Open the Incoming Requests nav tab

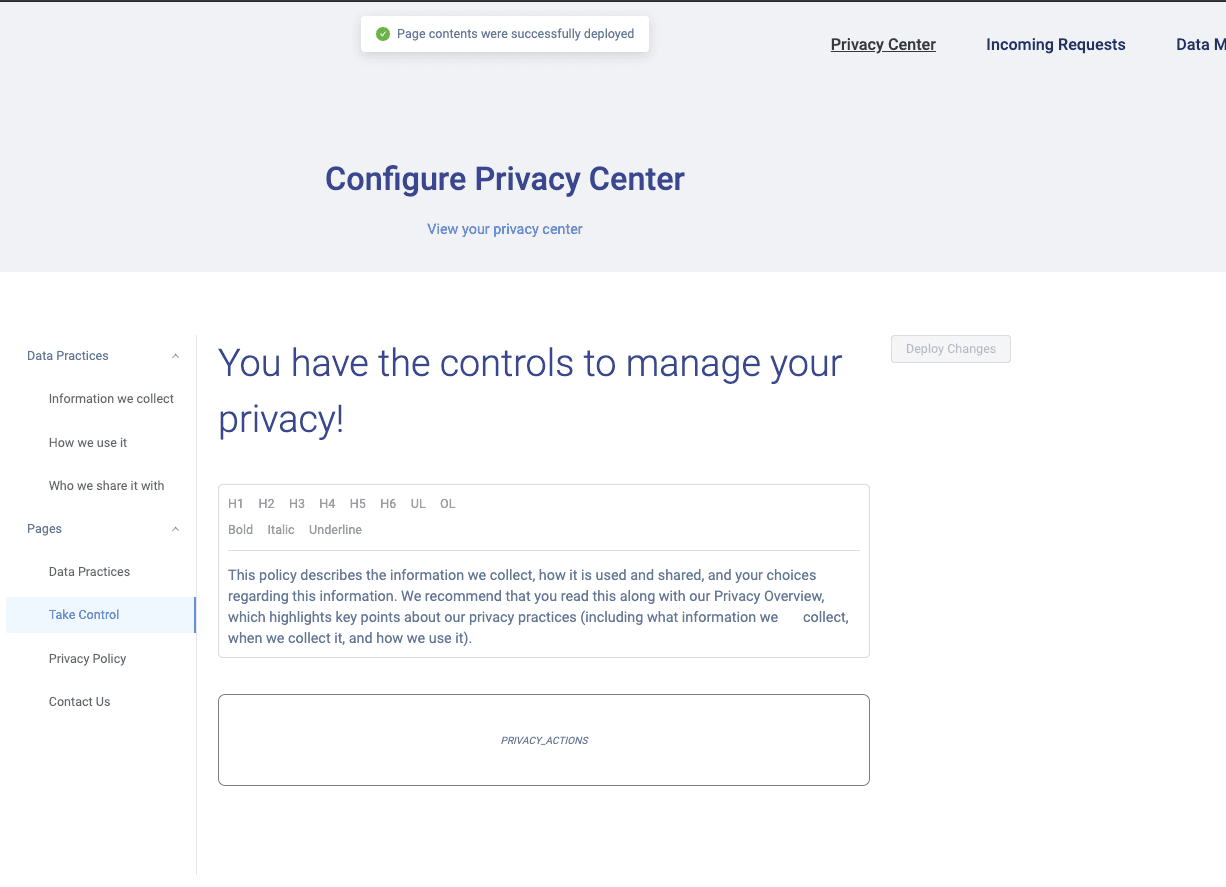click(x=1055, y=45)
